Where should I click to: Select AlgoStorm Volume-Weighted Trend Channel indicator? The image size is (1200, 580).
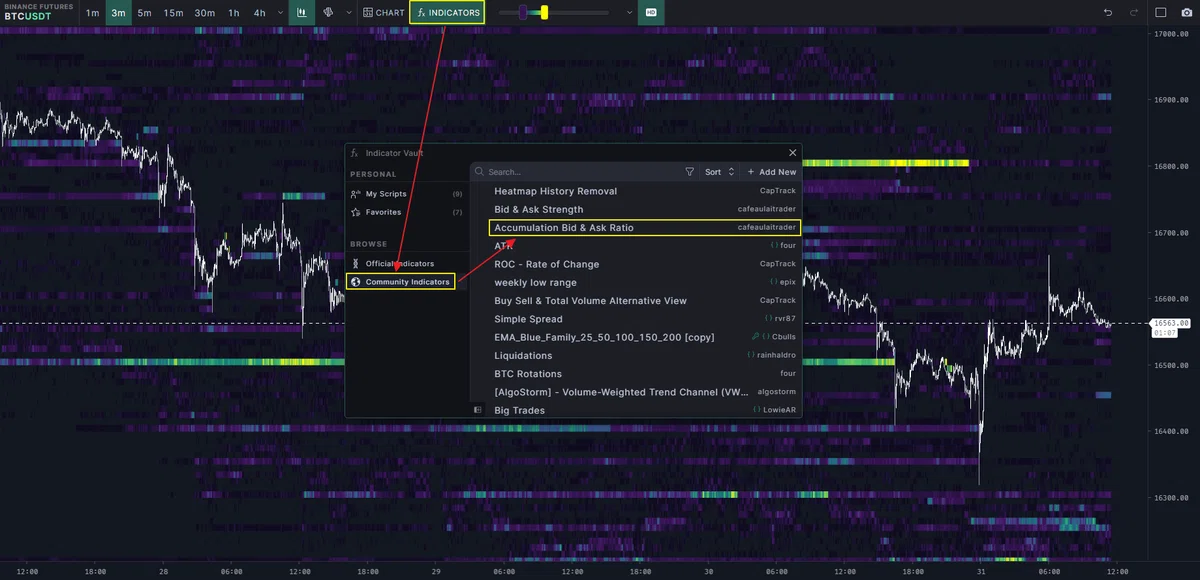[x=644, y=392]
